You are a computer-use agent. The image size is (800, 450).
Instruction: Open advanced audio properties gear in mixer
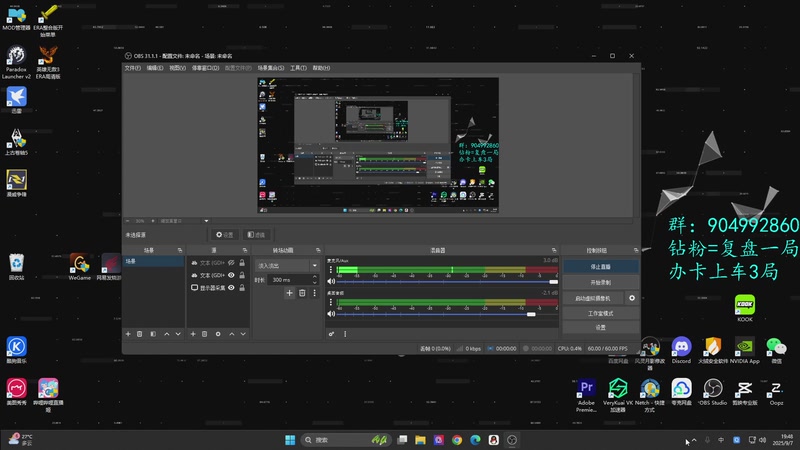332,334
